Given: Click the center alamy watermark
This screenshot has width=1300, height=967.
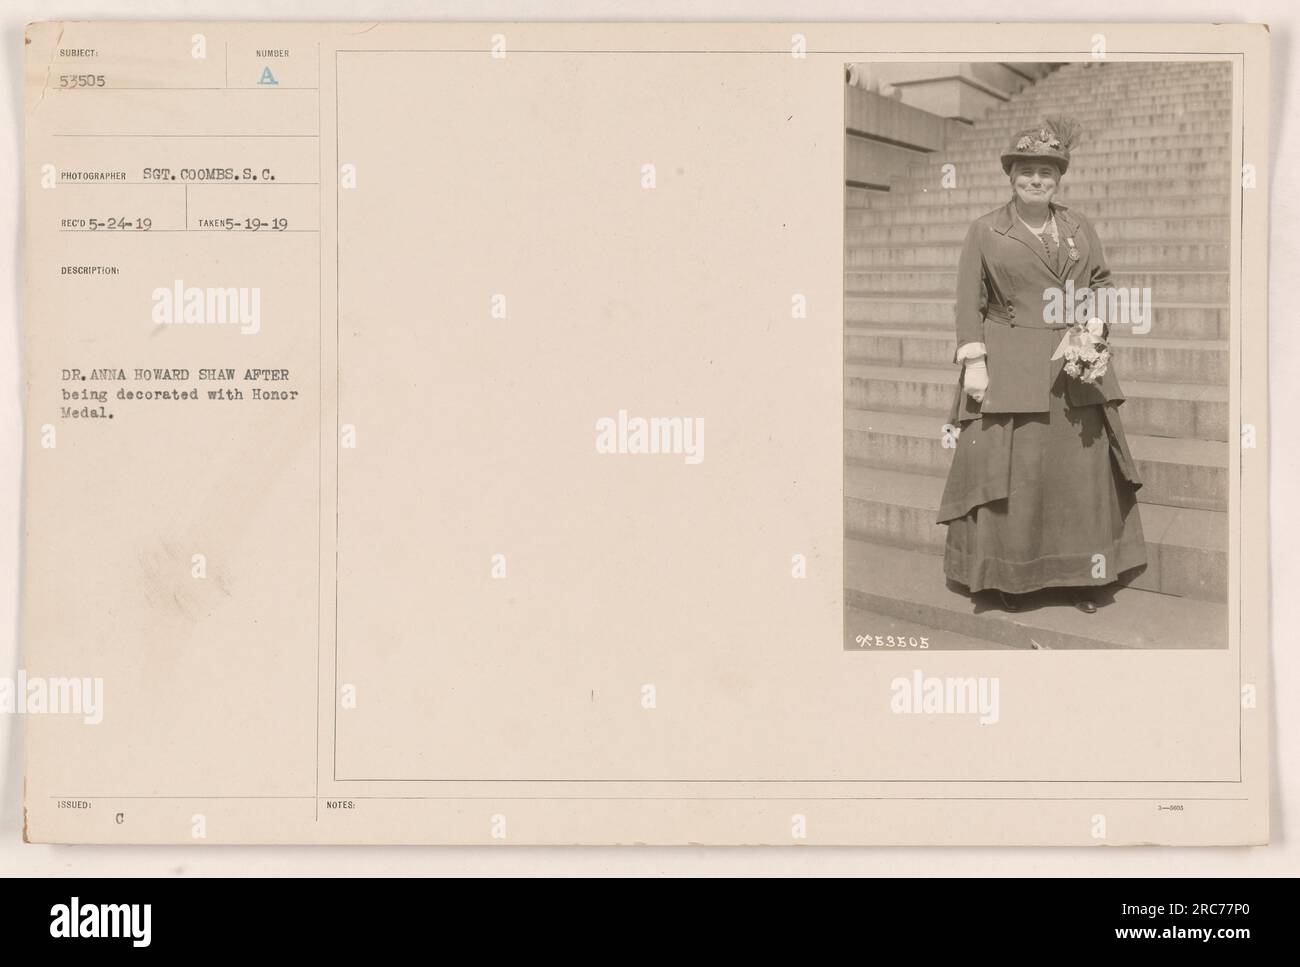Looking at the screenshot, I should pyautogui.click(x=649, y=437).
